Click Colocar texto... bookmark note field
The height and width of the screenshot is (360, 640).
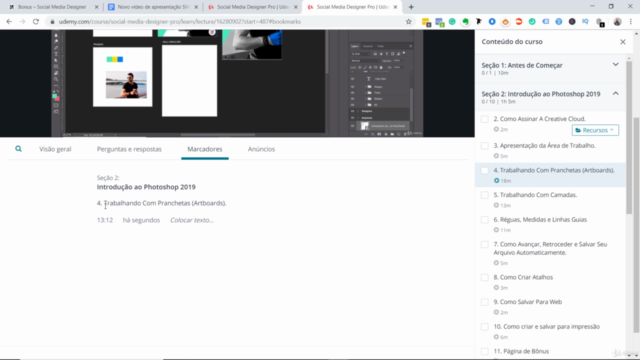[192, 220]
